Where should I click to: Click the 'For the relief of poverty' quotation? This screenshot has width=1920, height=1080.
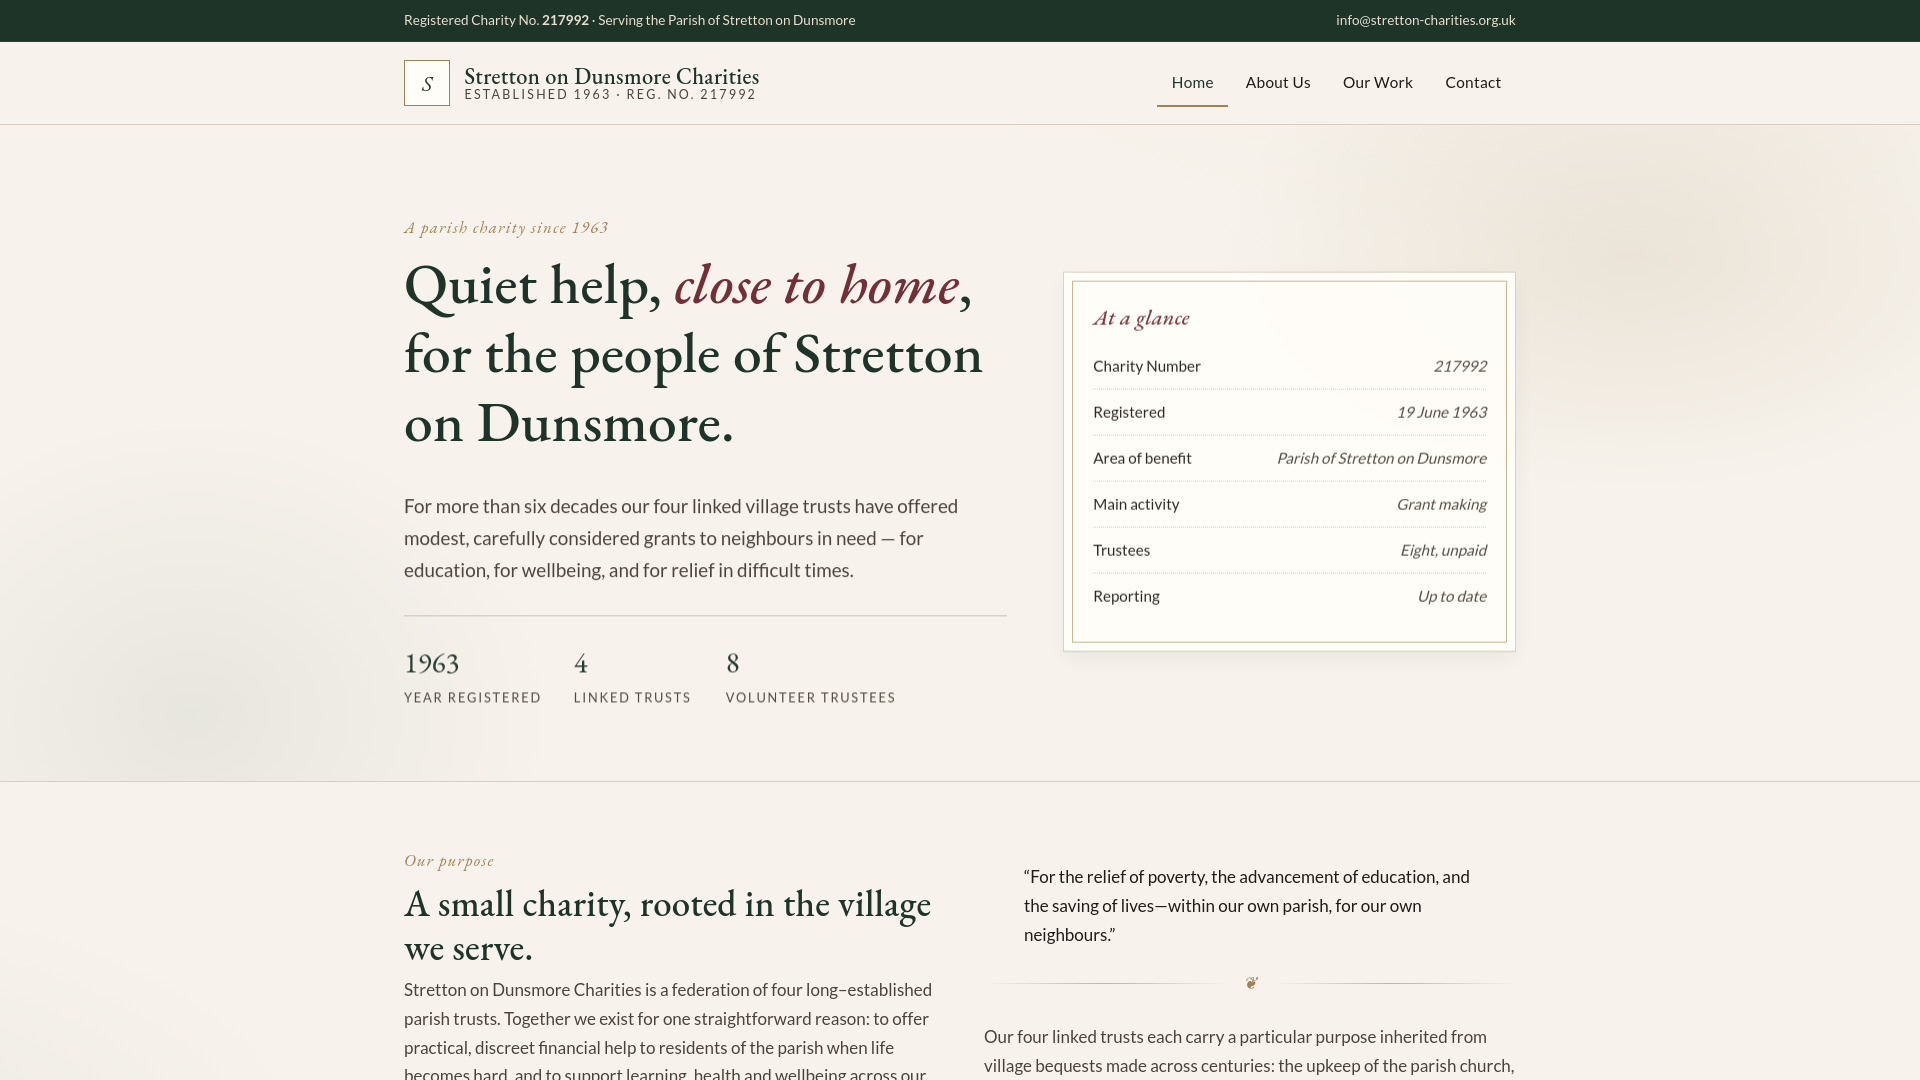[1247, 906]
